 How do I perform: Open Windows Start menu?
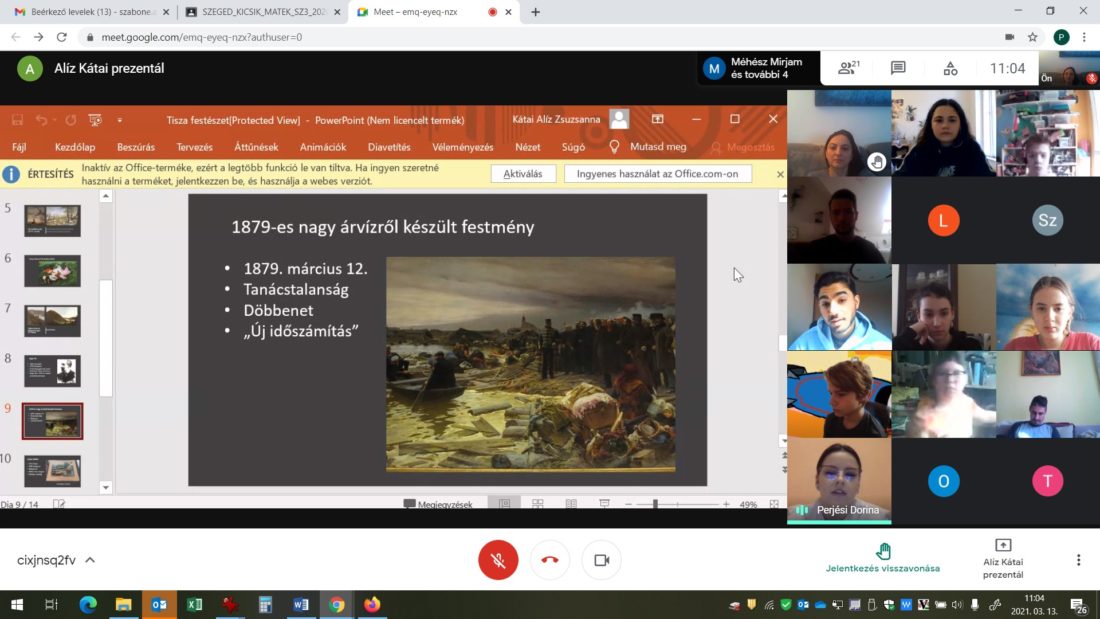(x=17, y=604)
